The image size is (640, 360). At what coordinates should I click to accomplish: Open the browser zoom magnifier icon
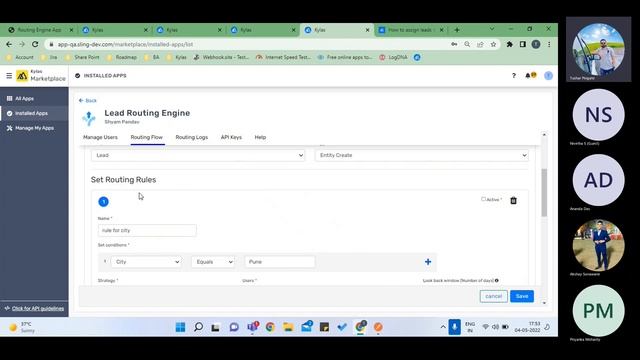(x=467, y=44)
